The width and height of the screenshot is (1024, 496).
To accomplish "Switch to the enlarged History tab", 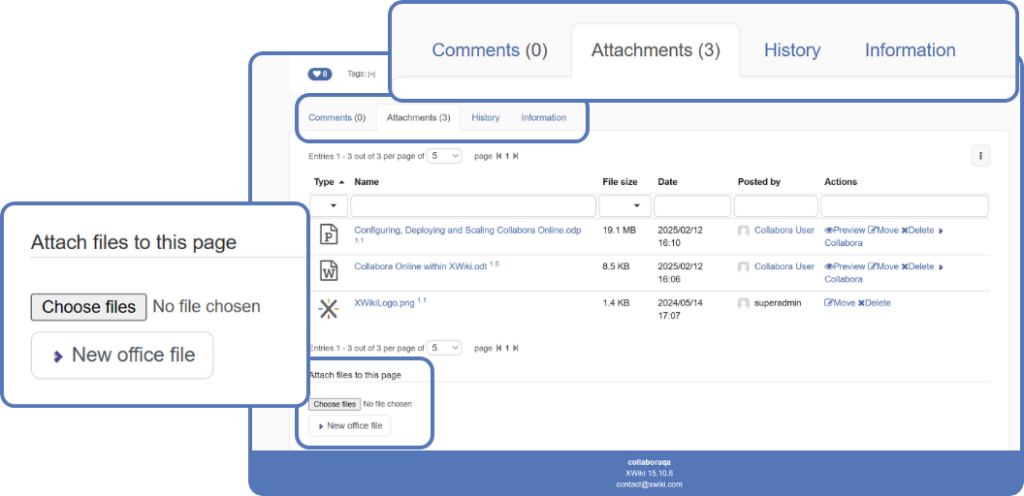I will (x=792, y=50).
